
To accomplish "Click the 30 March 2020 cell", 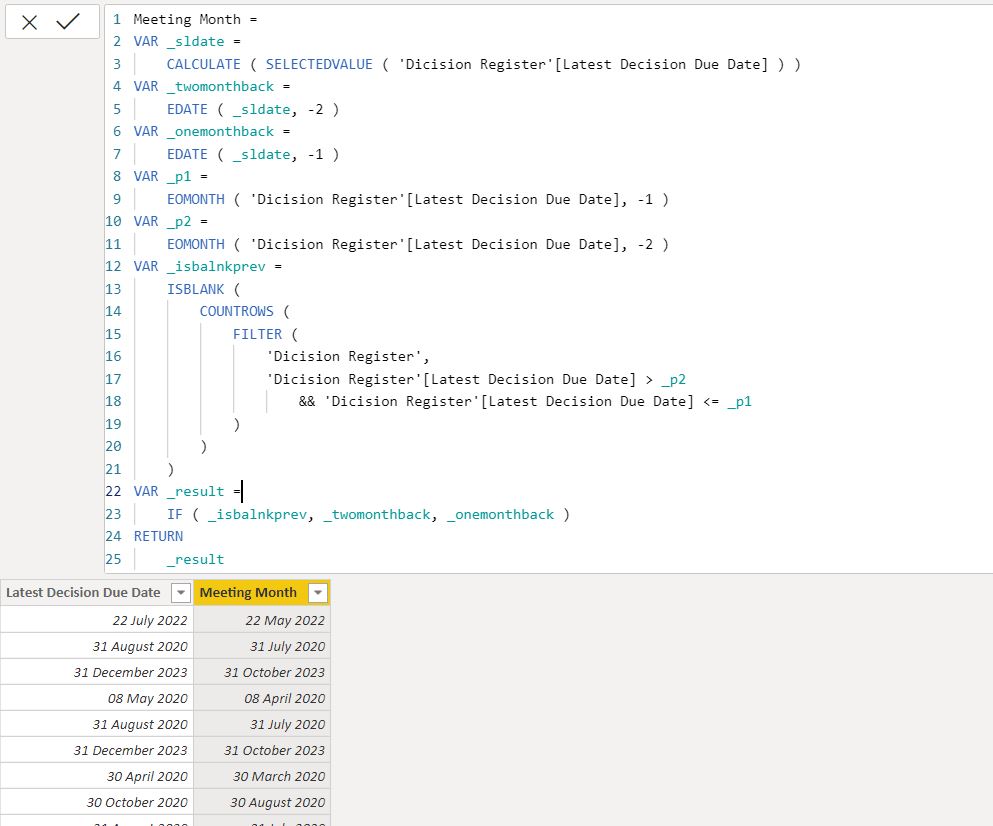I will point(262,776).
